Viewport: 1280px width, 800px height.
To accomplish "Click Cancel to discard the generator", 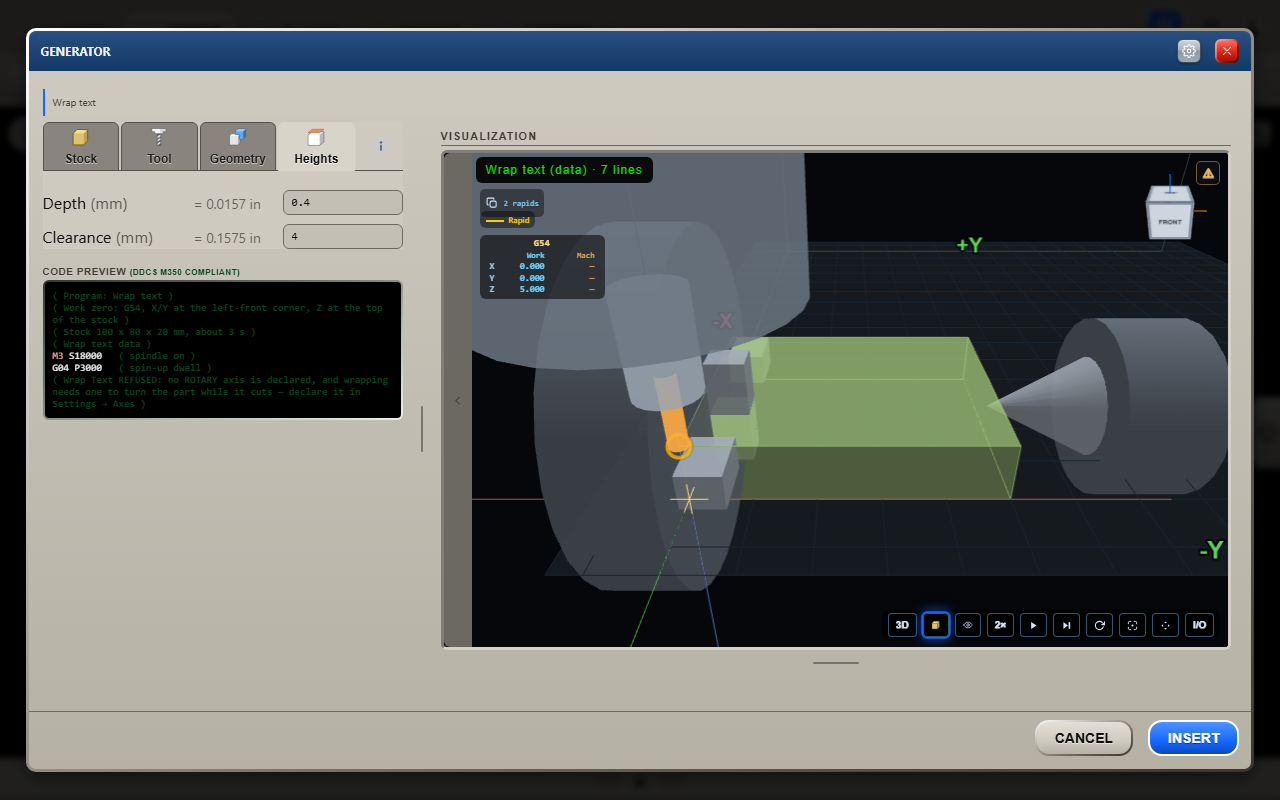I will coord(1083,738).
